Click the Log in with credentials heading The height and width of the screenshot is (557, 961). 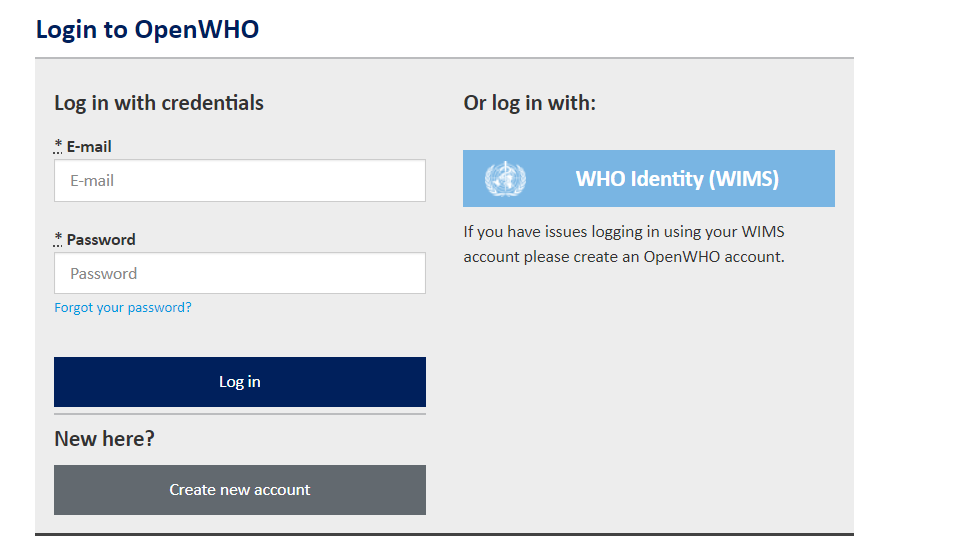pos(159,103)
